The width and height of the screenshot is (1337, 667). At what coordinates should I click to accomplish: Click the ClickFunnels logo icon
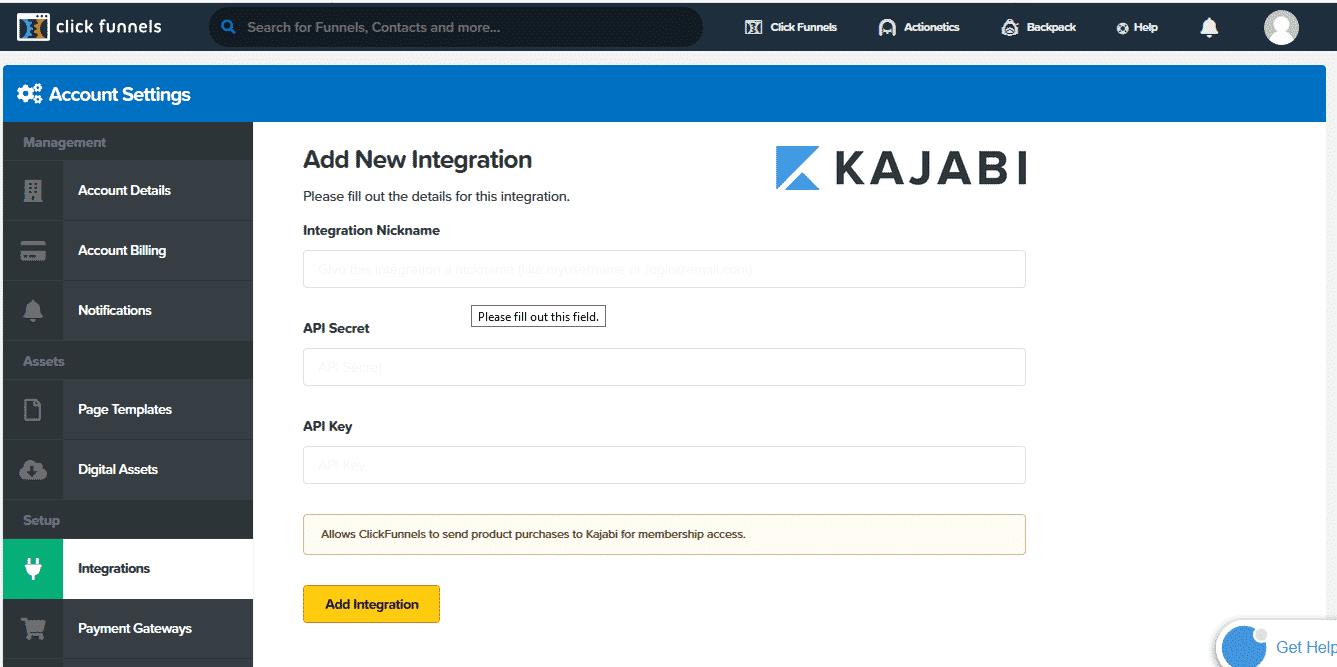[33, 27]
